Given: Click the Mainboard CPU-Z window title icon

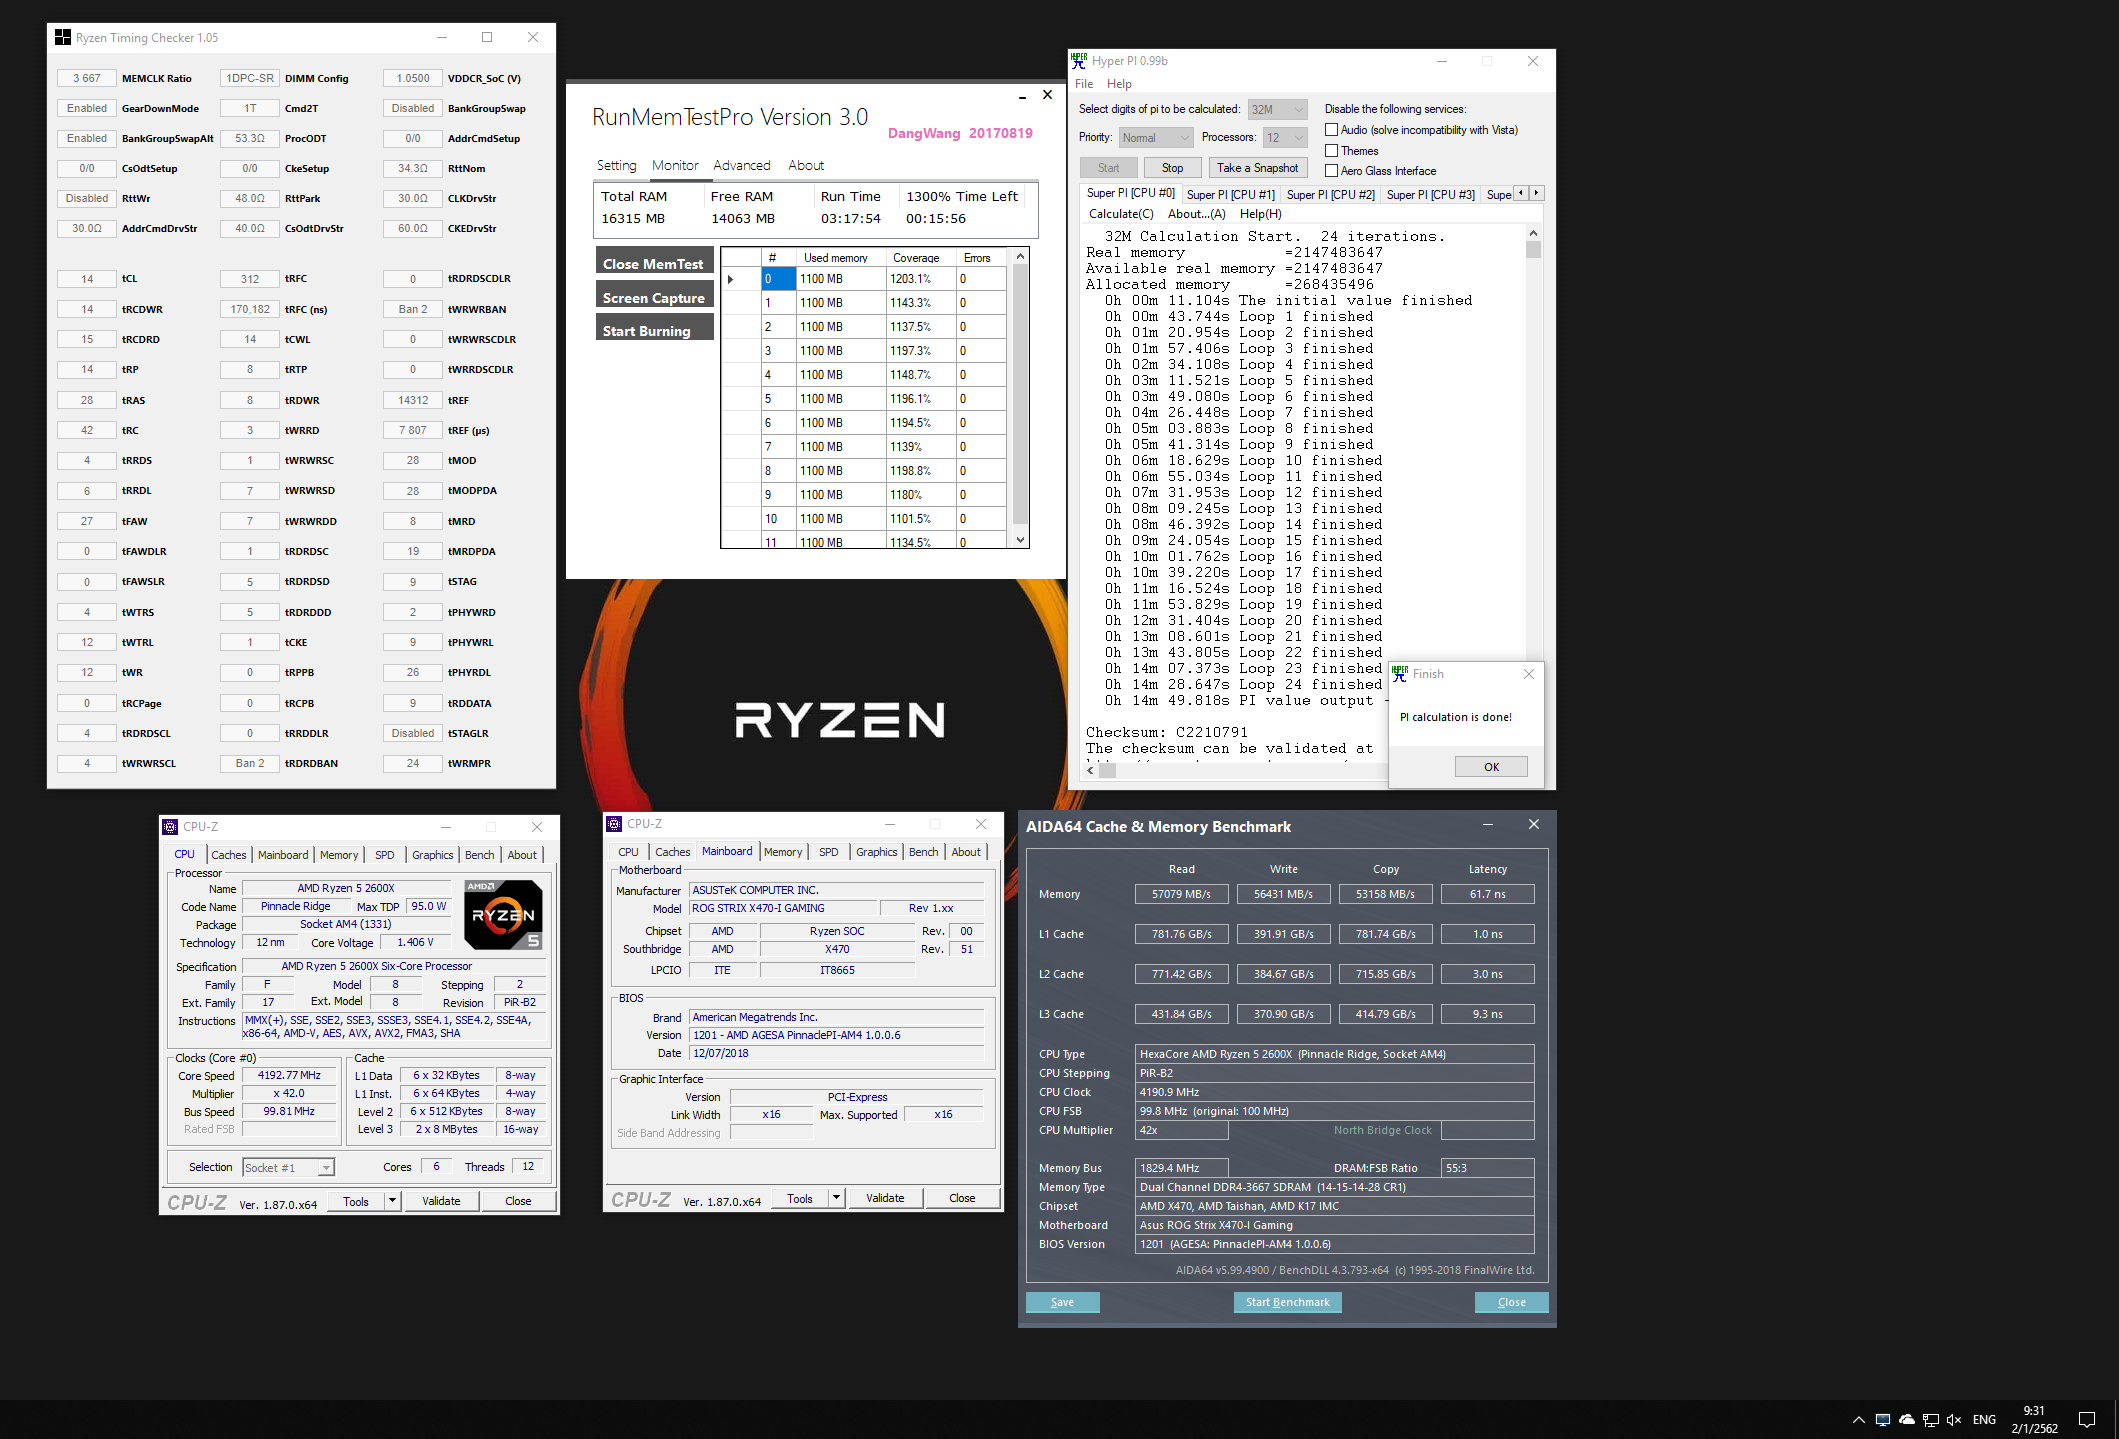Looking at the screenshot, I should [x=615, y=824].
